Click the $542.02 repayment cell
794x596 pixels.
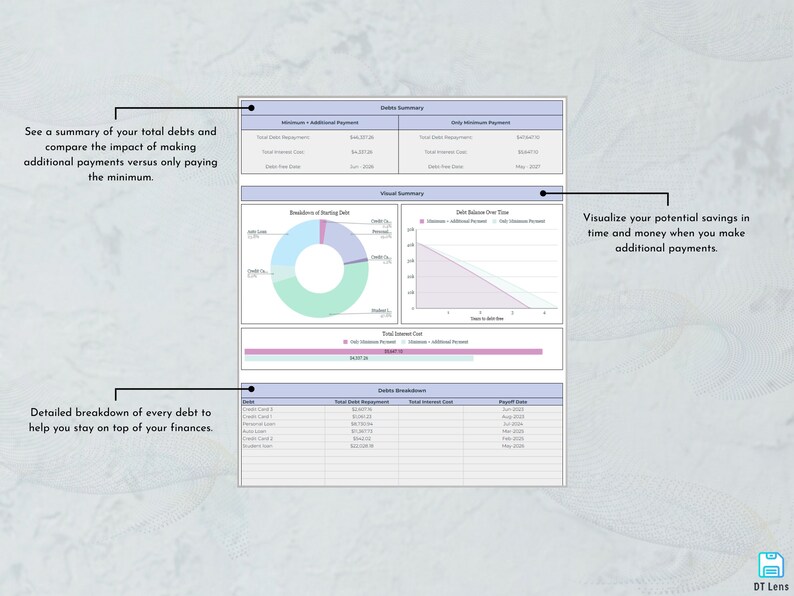pos(362,439)
